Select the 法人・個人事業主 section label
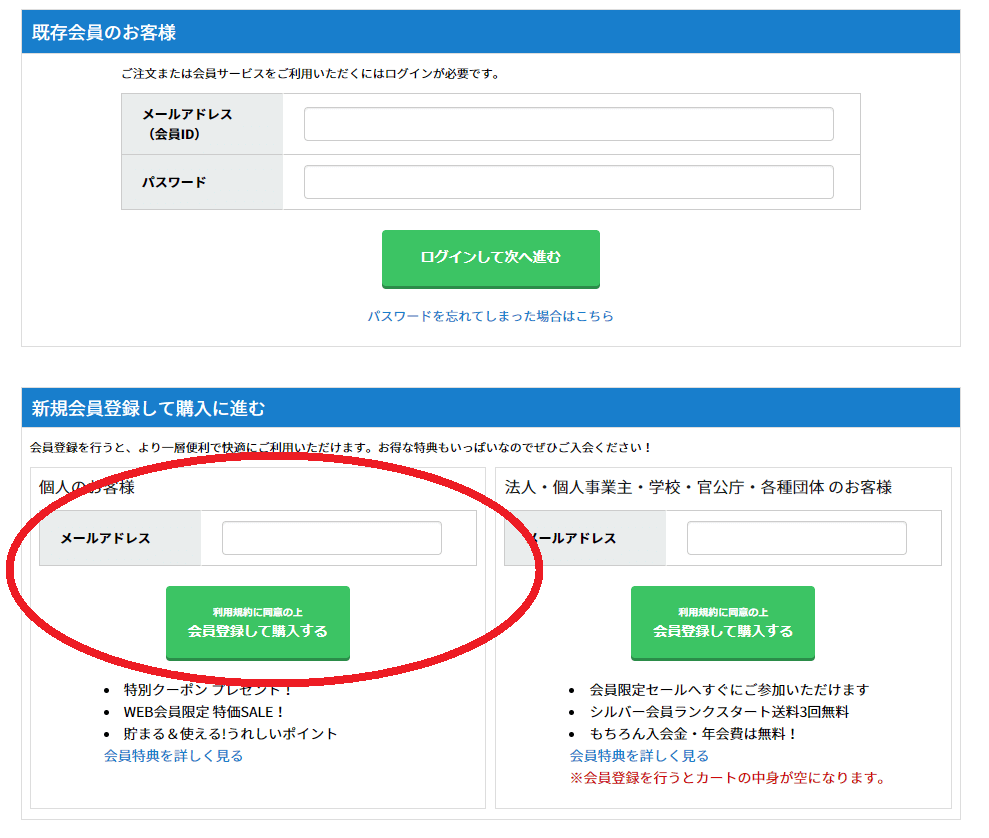This screenshot has height=838, width=989. tap(700, 481)
